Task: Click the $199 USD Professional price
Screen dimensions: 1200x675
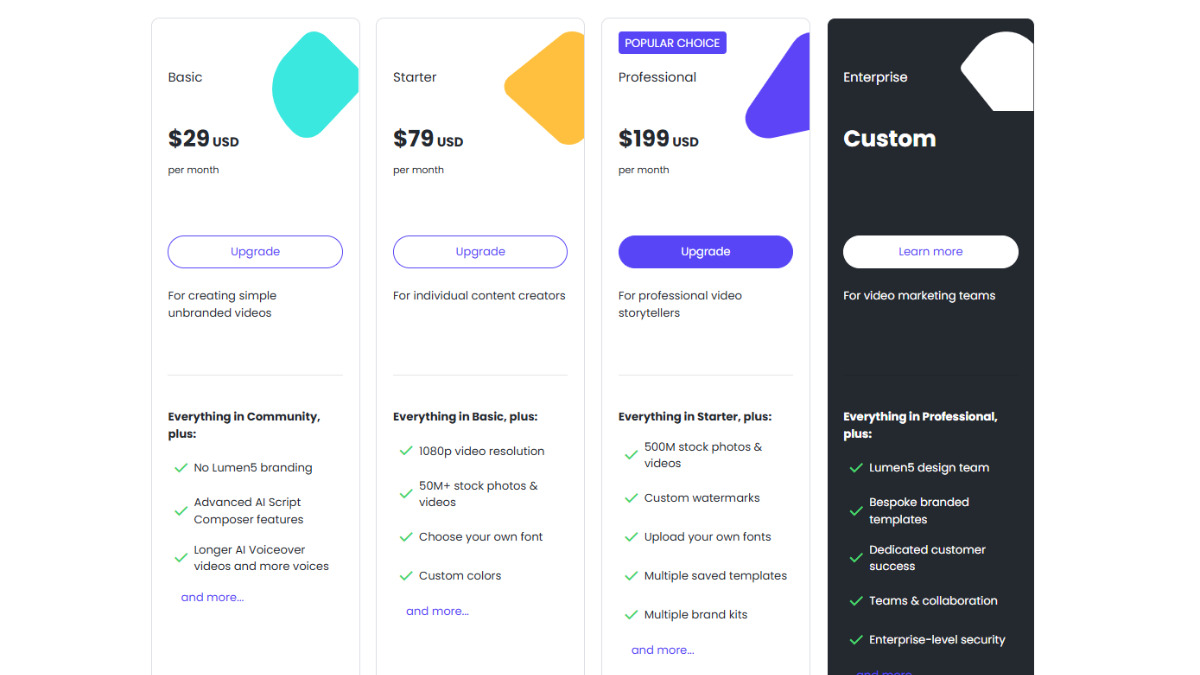Action: click(658, 139)
